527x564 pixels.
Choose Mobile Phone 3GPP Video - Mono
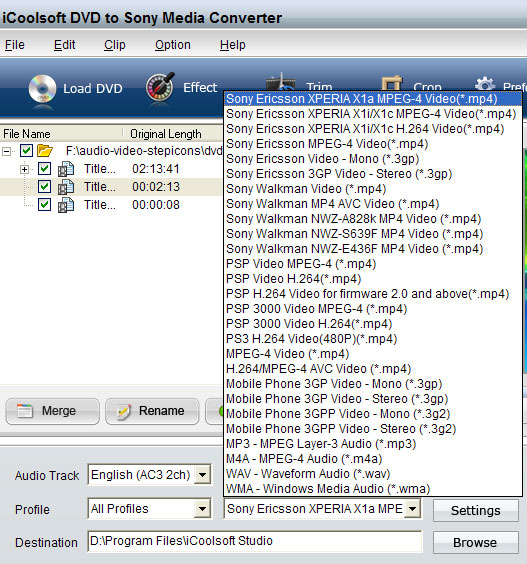373,414
